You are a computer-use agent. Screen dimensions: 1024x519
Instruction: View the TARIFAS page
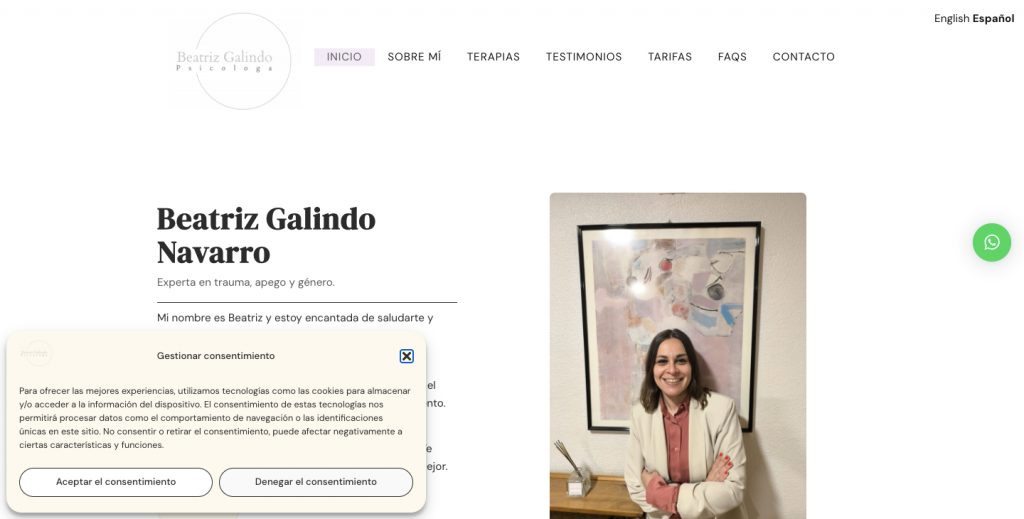point(669,57)
